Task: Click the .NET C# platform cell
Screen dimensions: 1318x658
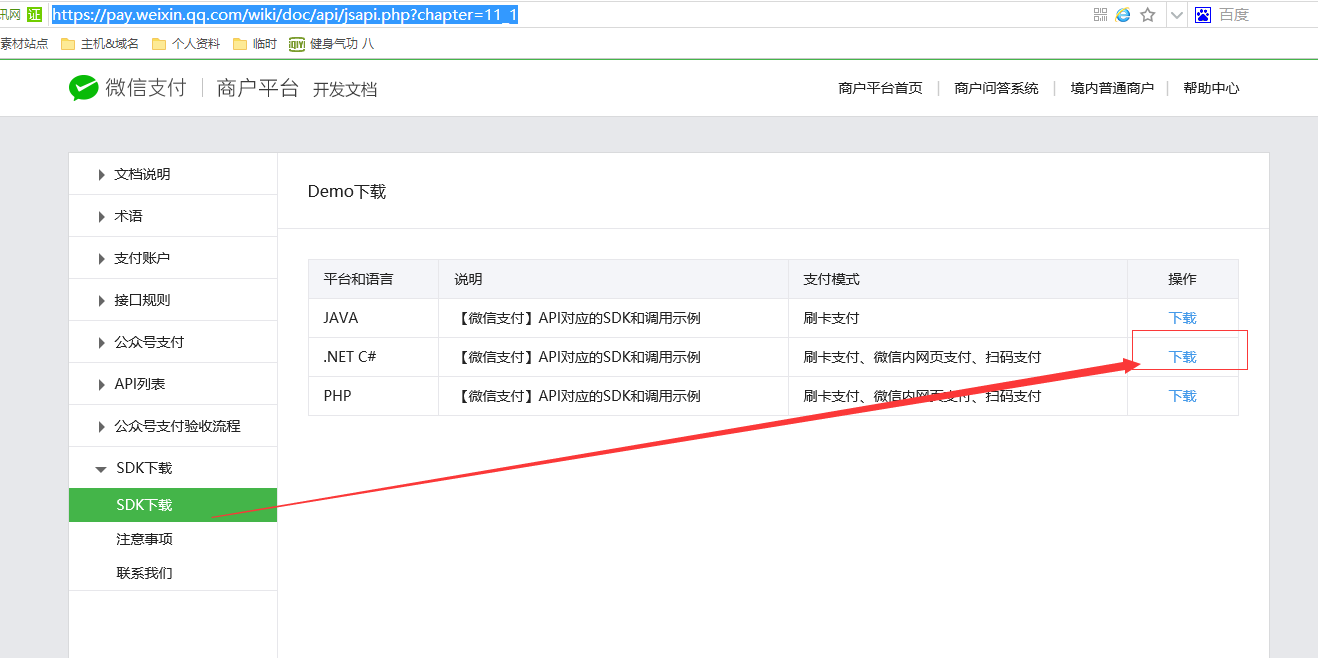Action: [374, 357]
